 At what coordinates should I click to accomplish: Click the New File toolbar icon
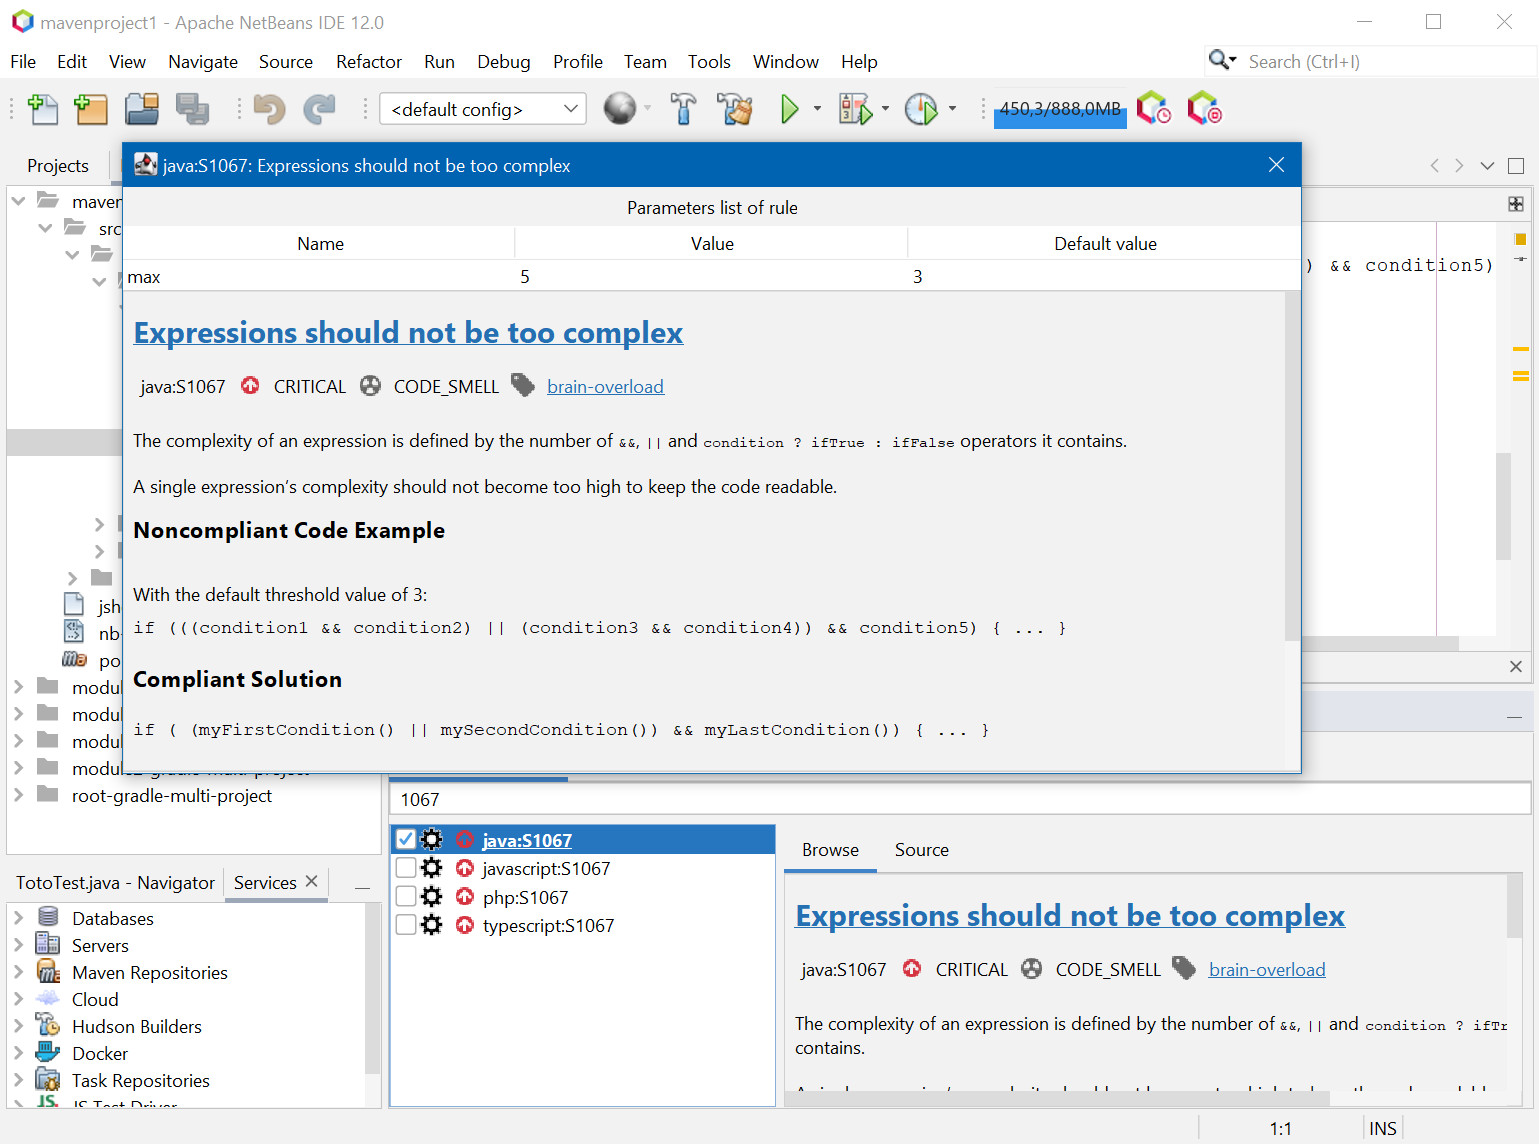[x=43, y=109]
